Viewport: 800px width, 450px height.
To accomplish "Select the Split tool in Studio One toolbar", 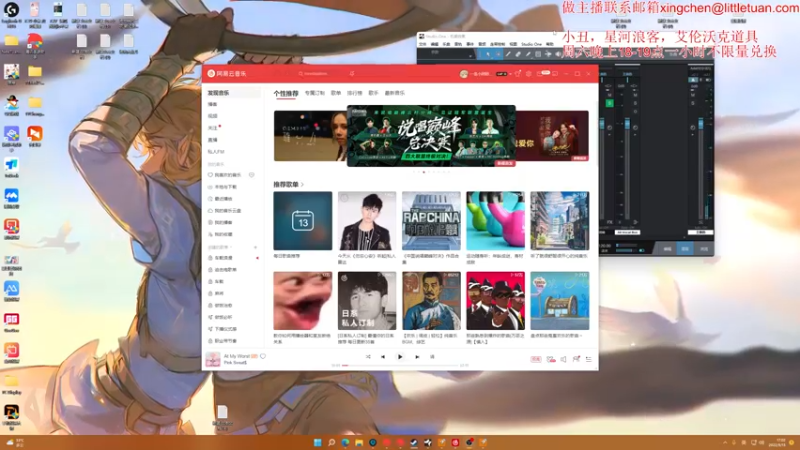I will click(508, 54).
